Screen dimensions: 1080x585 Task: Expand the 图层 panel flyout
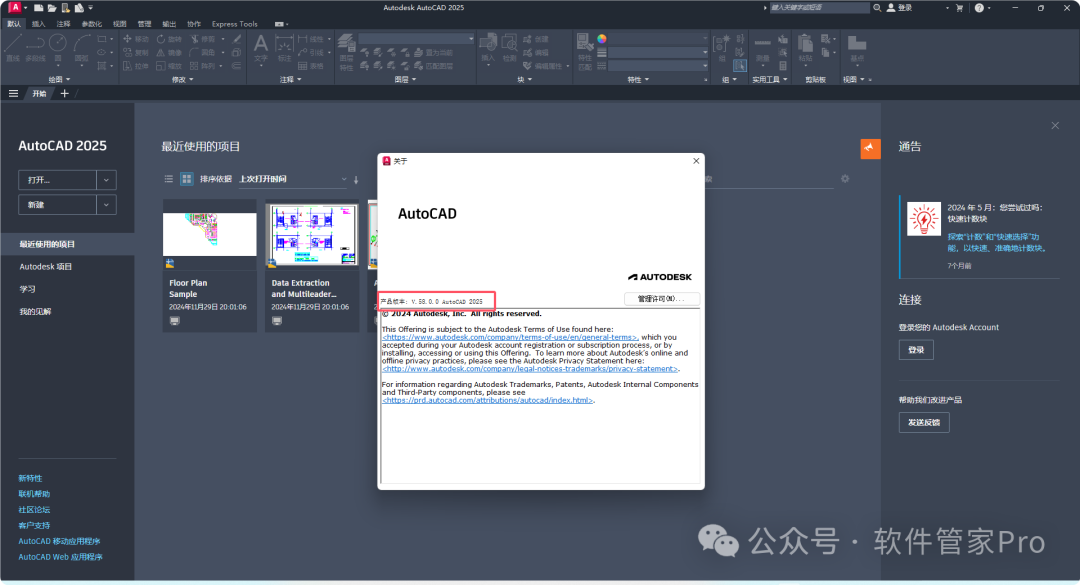point(405,79)
